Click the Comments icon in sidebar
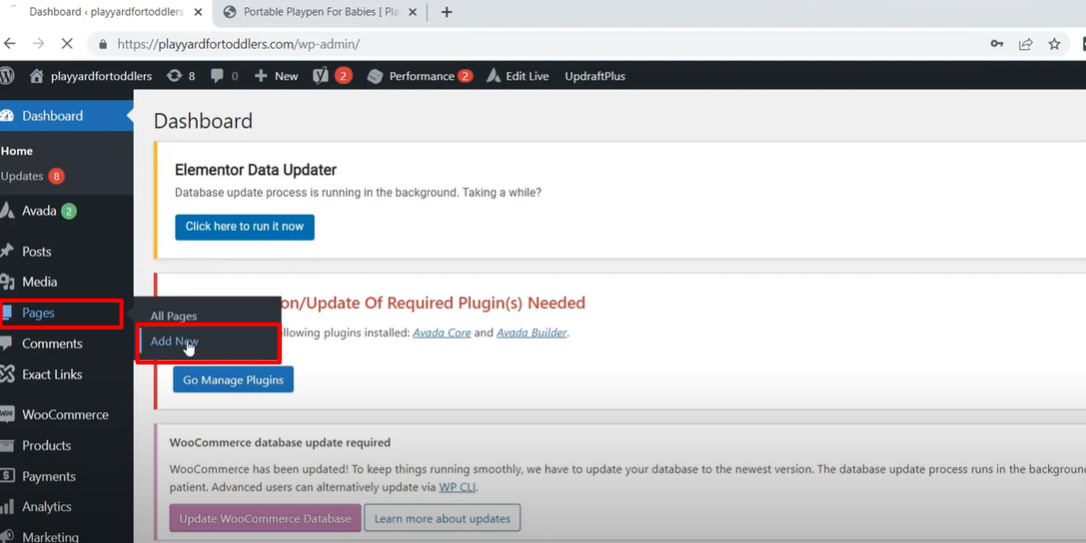 click(6, 343)
